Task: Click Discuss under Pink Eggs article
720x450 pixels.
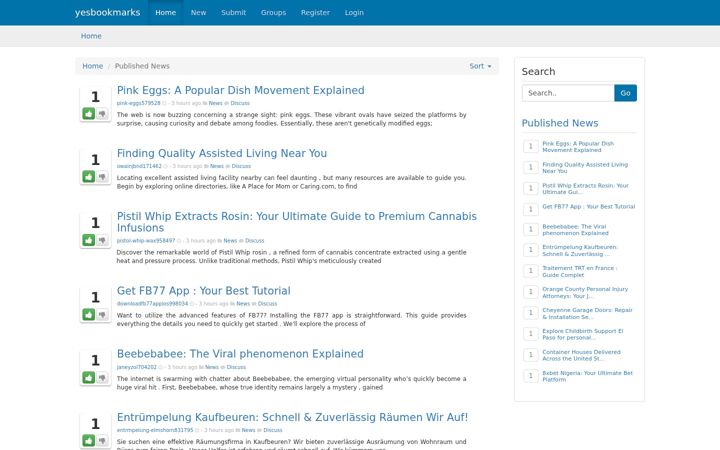Action: pyautogui.click(x=240, y=103)
